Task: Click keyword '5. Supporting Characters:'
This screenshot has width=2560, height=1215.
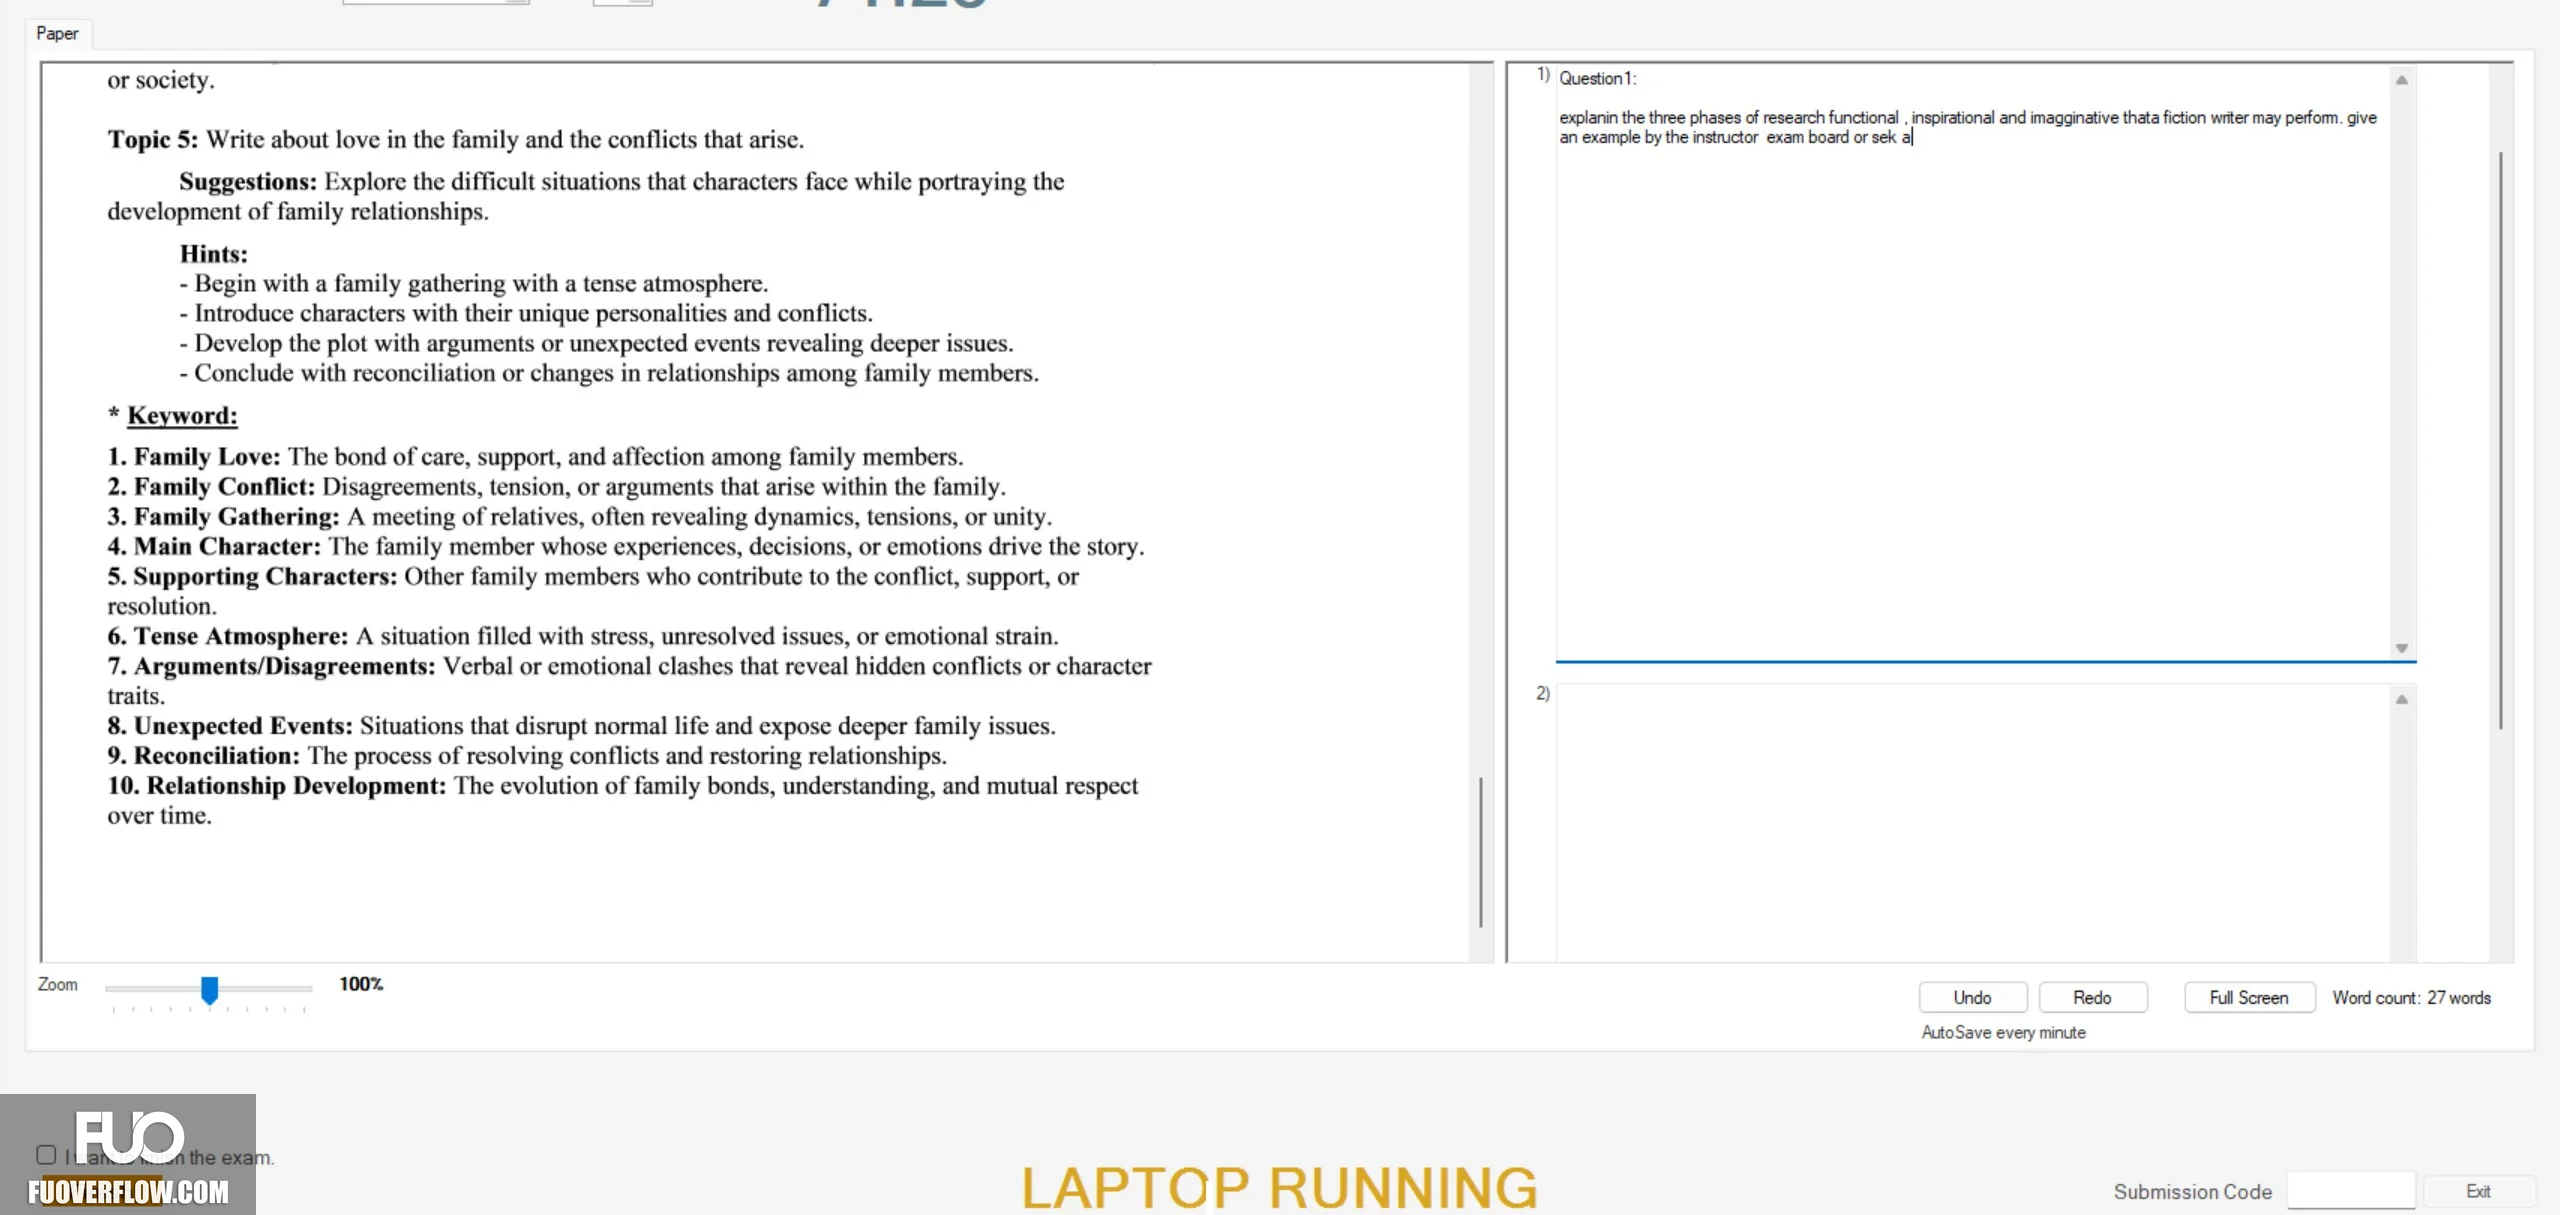Action: click(253, 577)
